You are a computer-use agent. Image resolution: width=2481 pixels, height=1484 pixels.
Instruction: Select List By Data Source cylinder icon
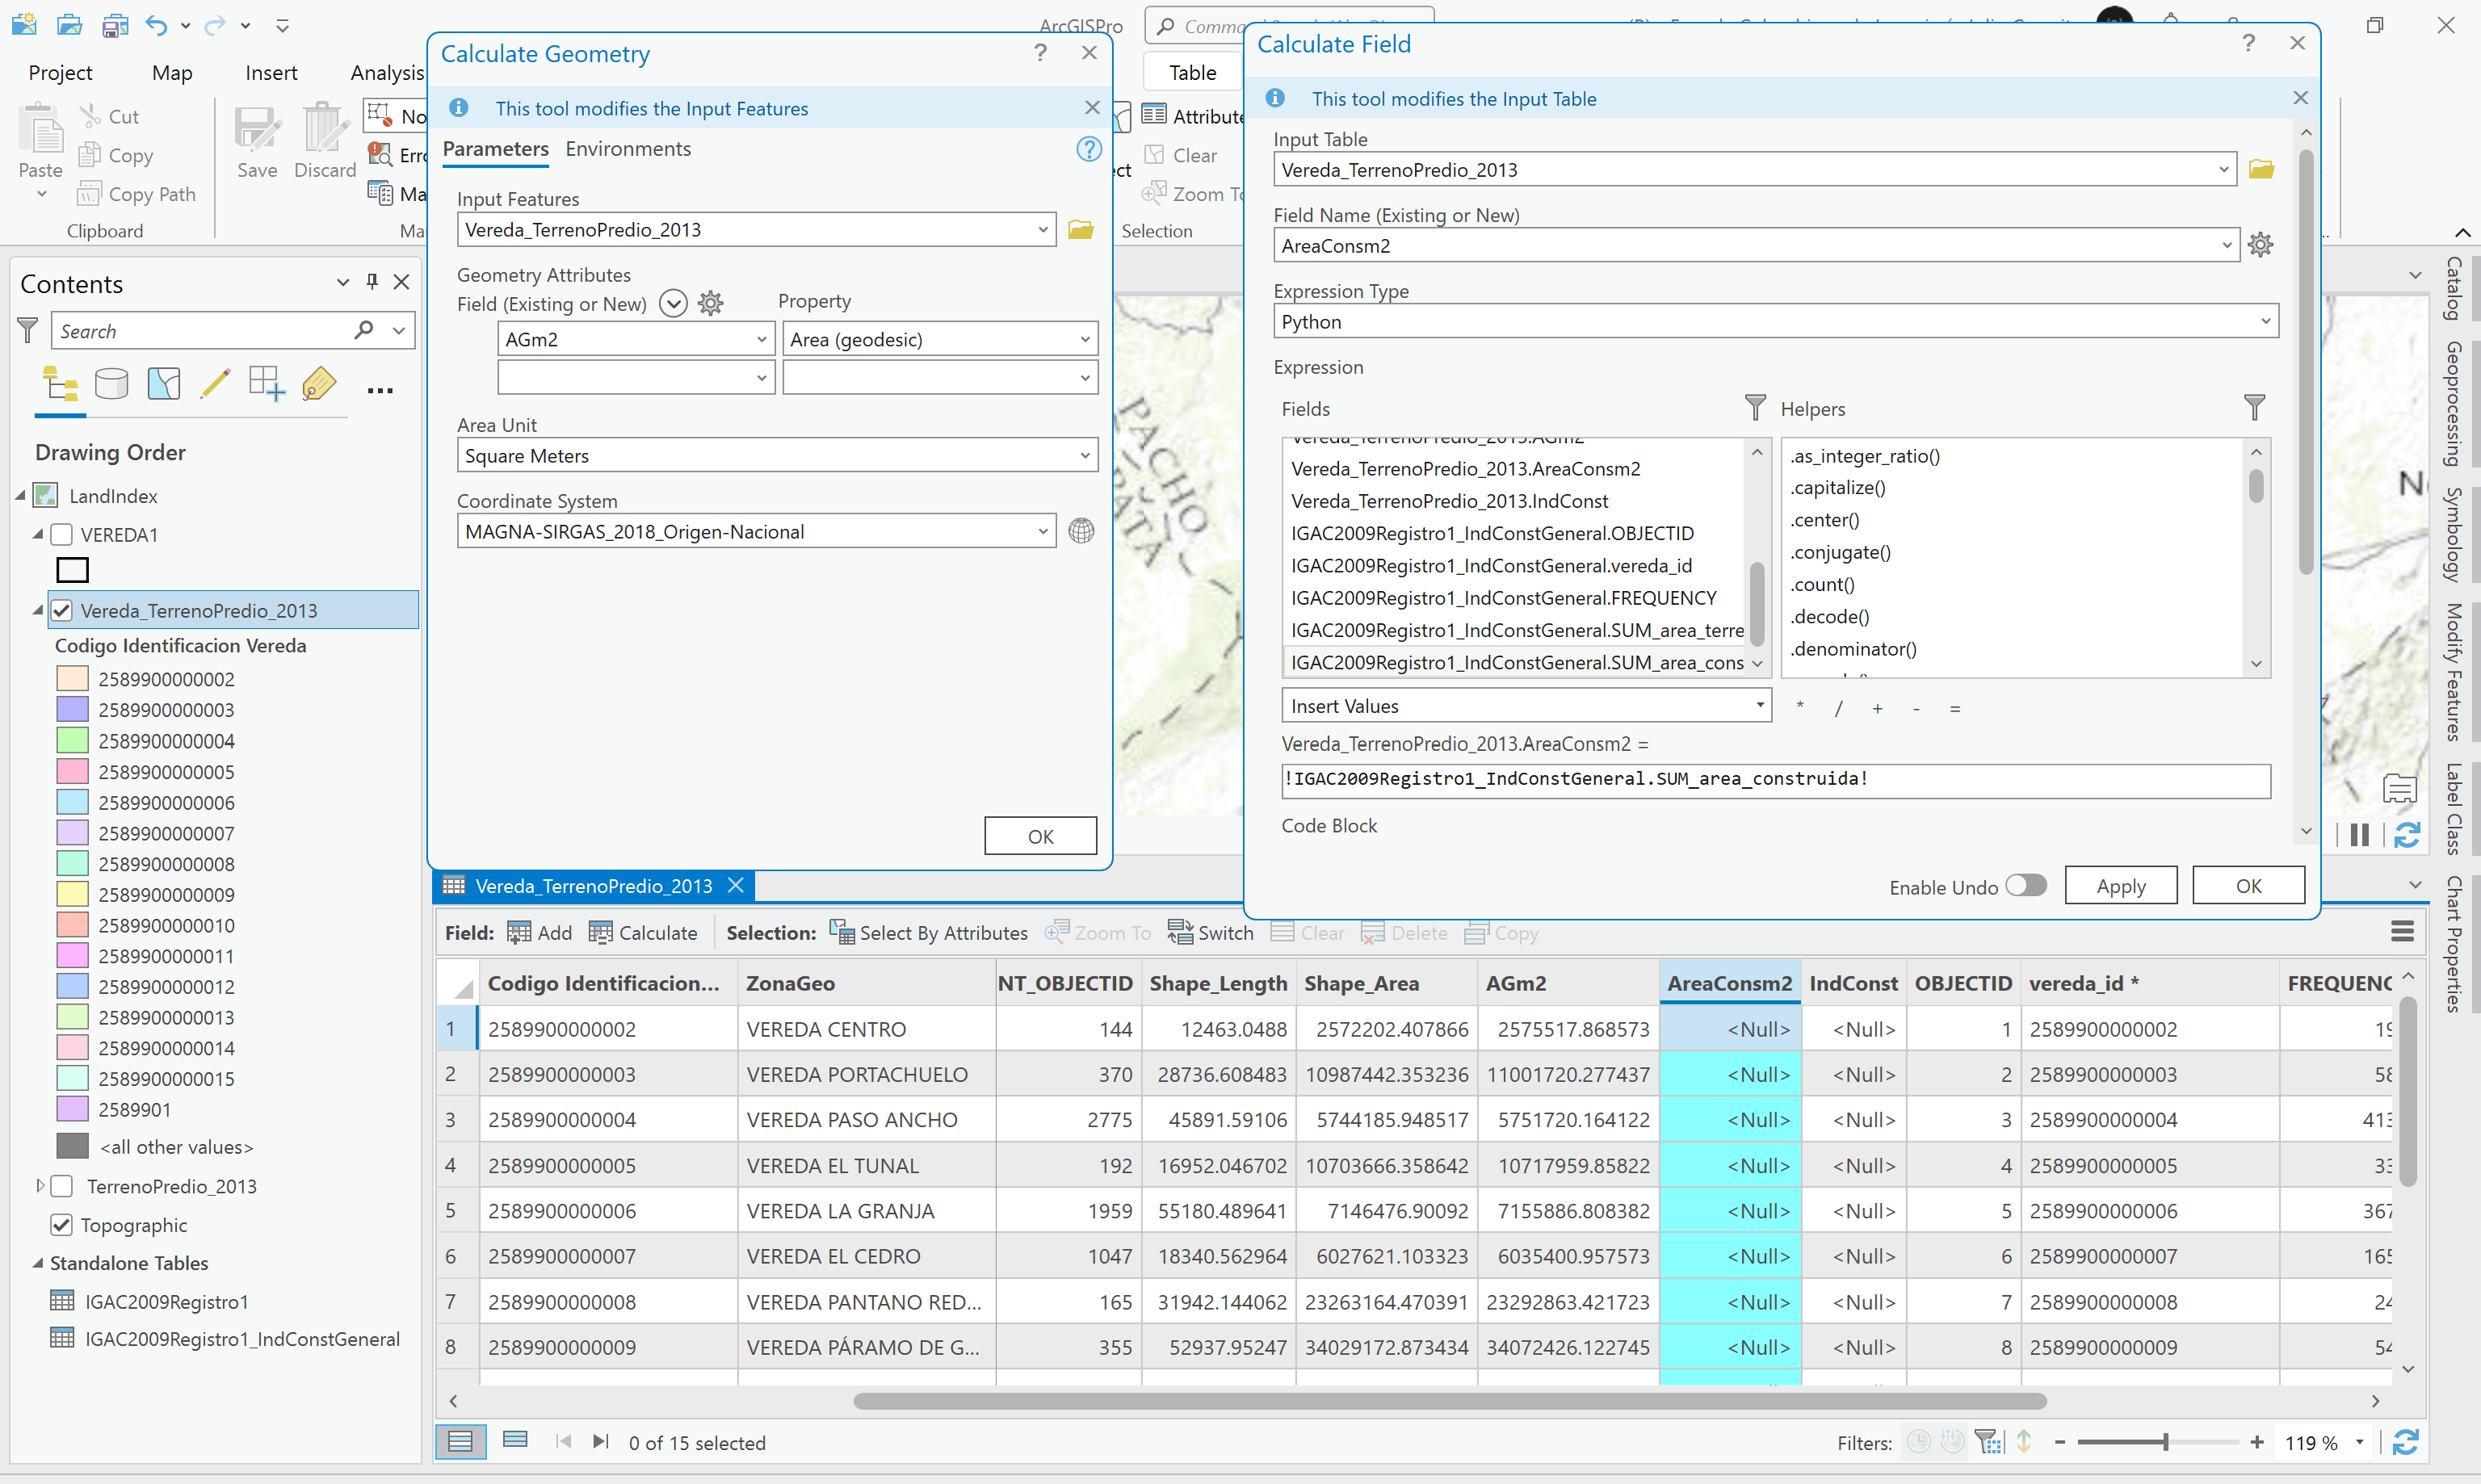pos(111,384)
